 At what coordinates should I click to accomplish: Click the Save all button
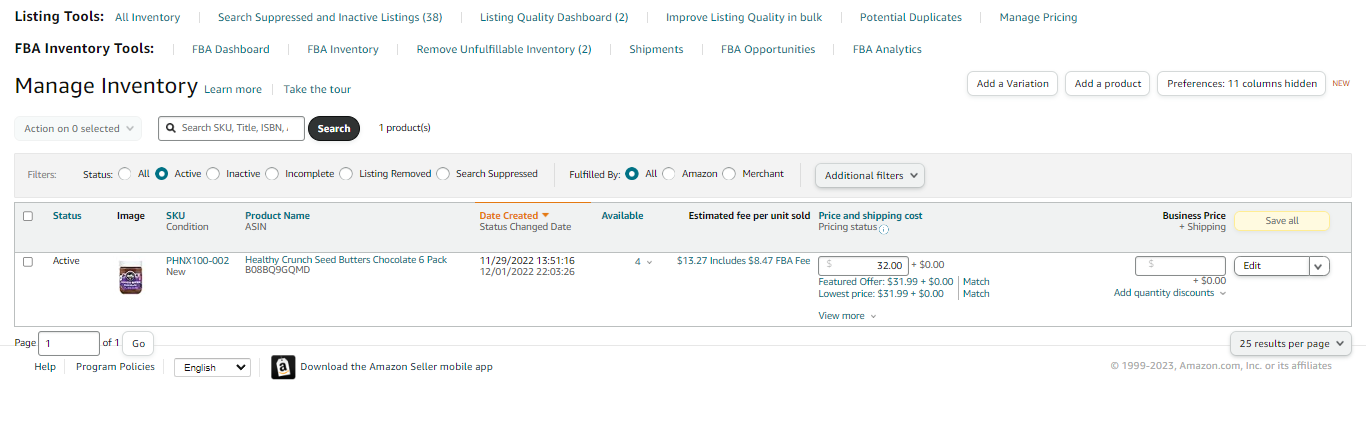click(x=1282, y=221)
